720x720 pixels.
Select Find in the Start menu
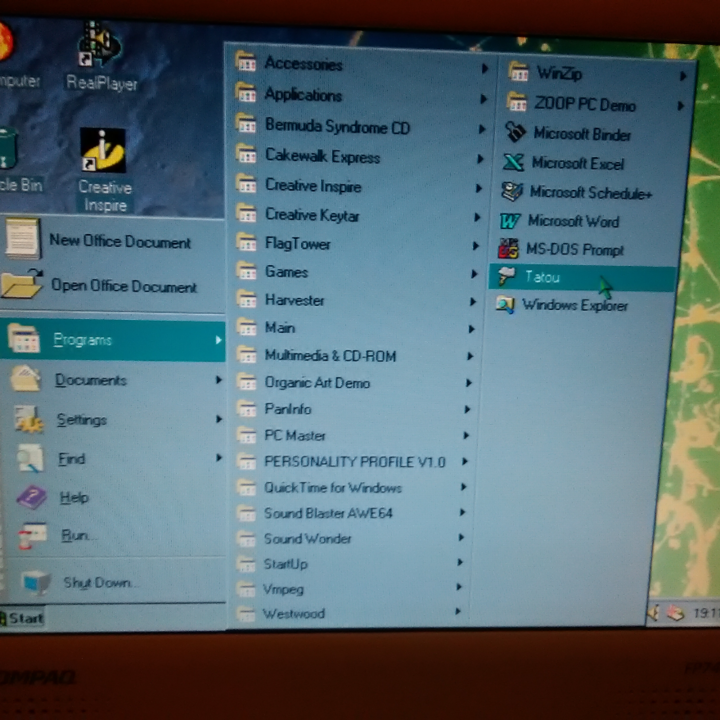pos(113,458)
